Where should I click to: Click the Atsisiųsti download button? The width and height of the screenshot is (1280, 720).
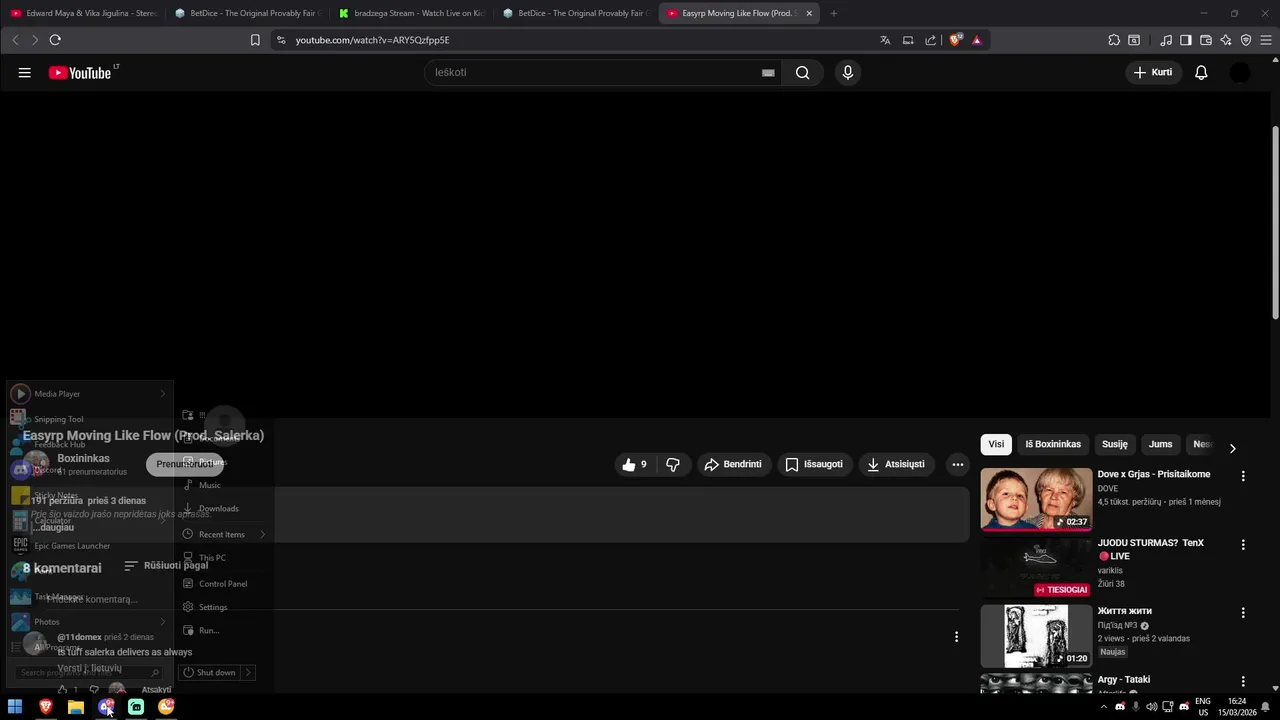click(x=896, y=464)
